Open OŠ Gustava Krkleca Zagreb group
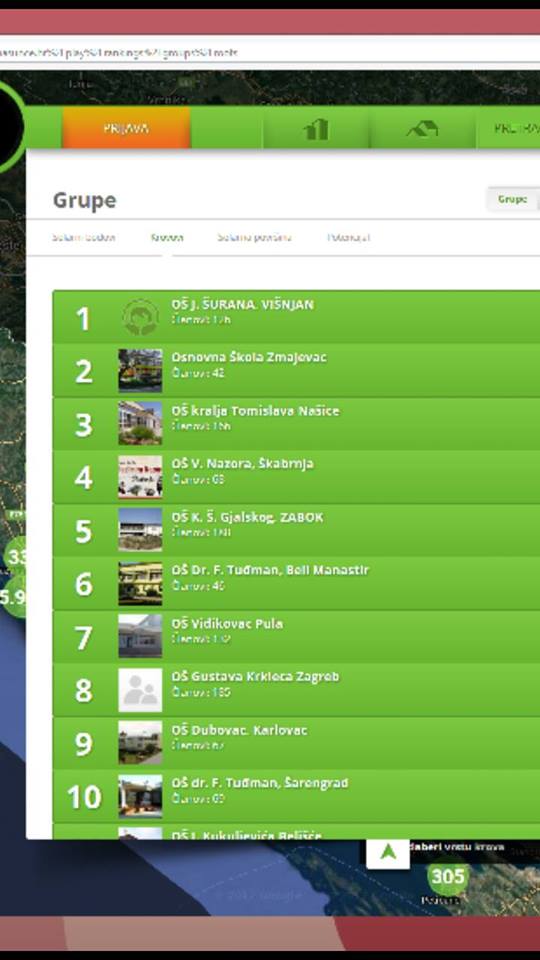This screenshot has height=960, width=540. pos(255,677)
